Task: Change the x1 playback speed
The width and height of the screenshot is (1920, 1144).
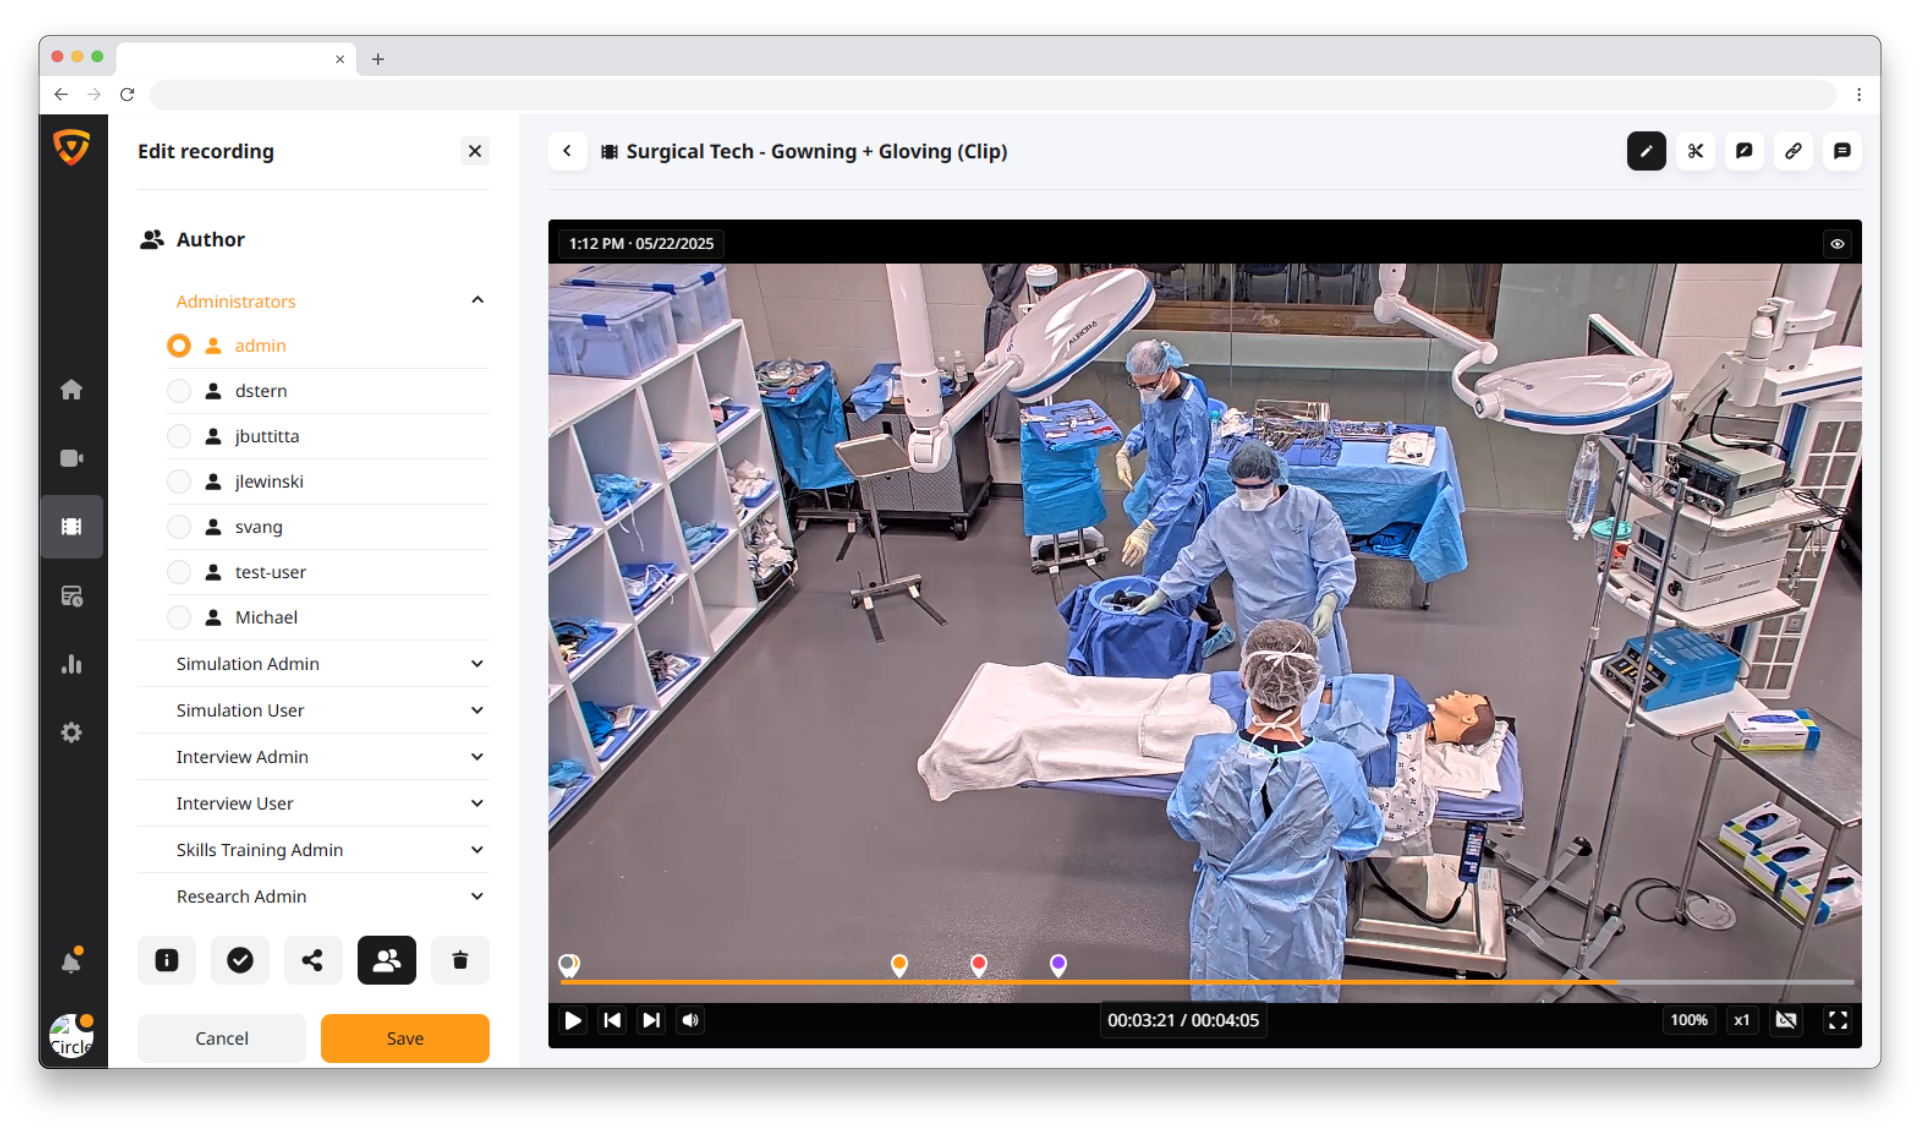Action: coord(1742,1020)
